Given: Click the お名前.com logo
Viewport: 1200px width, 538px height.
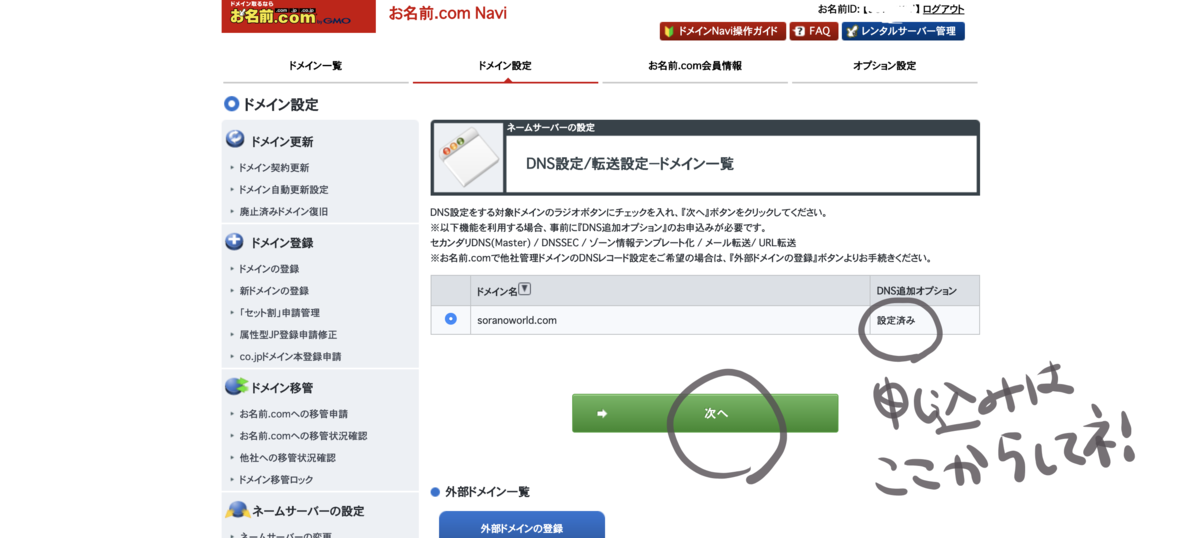Looking at the screenshot, I should click(298, 15).
